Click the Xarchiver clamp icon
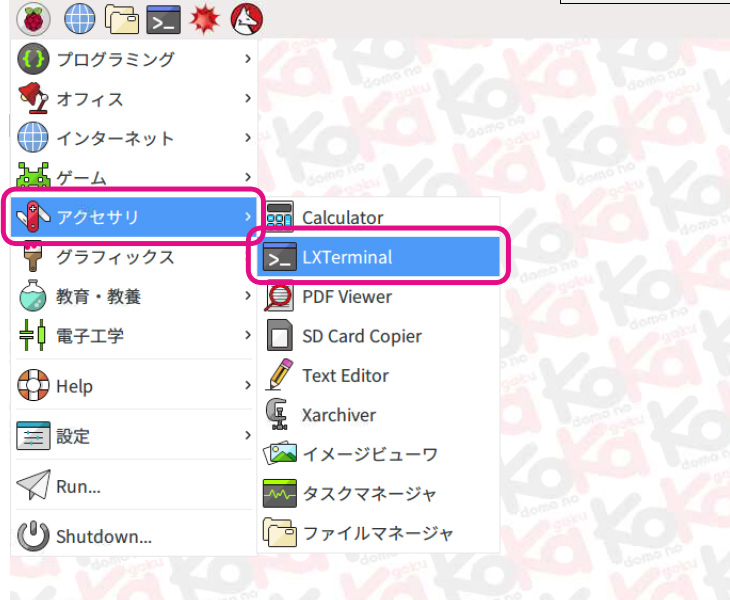 (x=277, y=414)
